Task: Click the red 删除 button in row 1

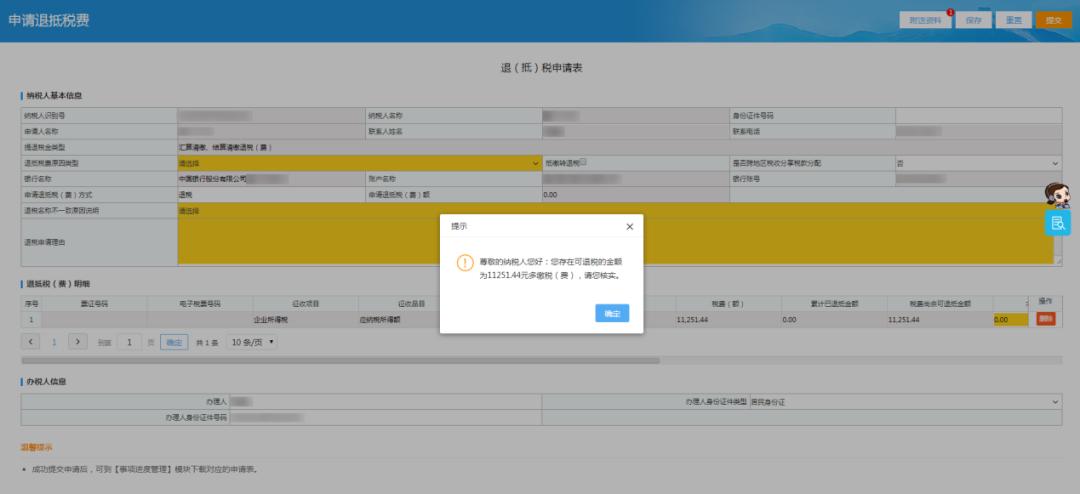Action: point(1046,319)
